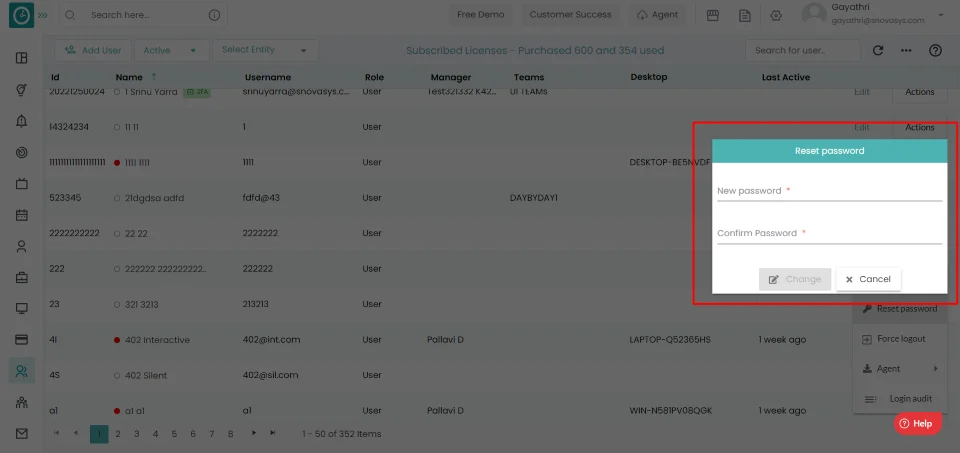Image resolution: width=960 pixels, height=453 pixels.
Task: Open the briefcase projects sidebar icon
Action: pyautogui.click(x=21, y=277)
